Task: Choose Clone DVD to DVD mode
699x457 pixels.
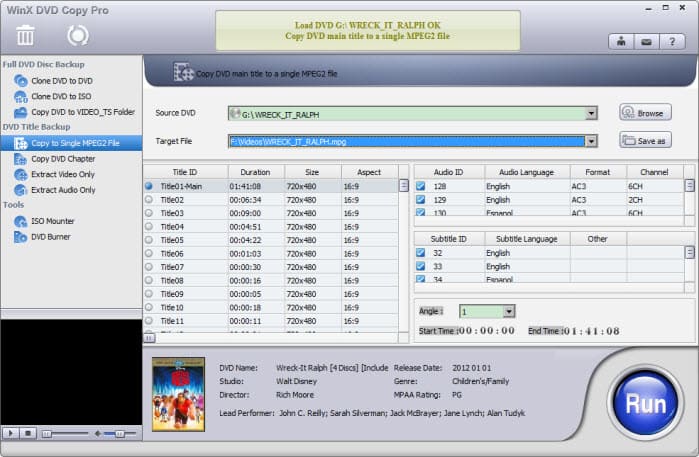Action: [62, 81]
